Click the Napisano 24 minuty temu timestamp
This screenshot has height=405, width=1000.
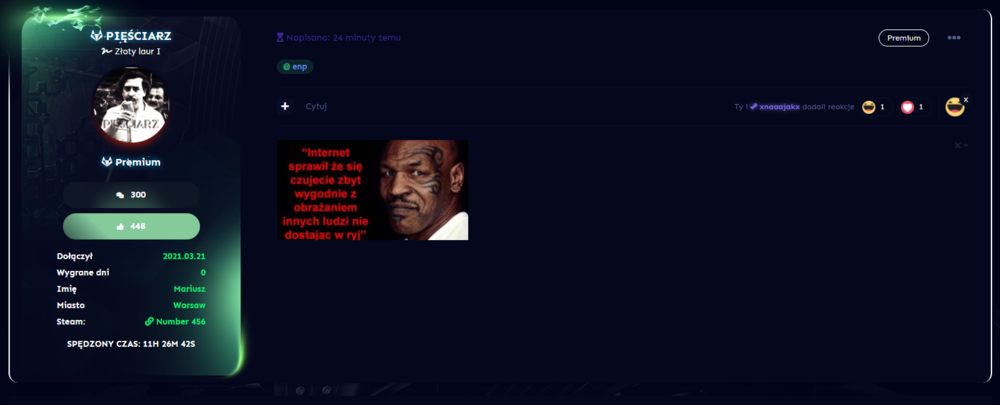tap(343, 38)
